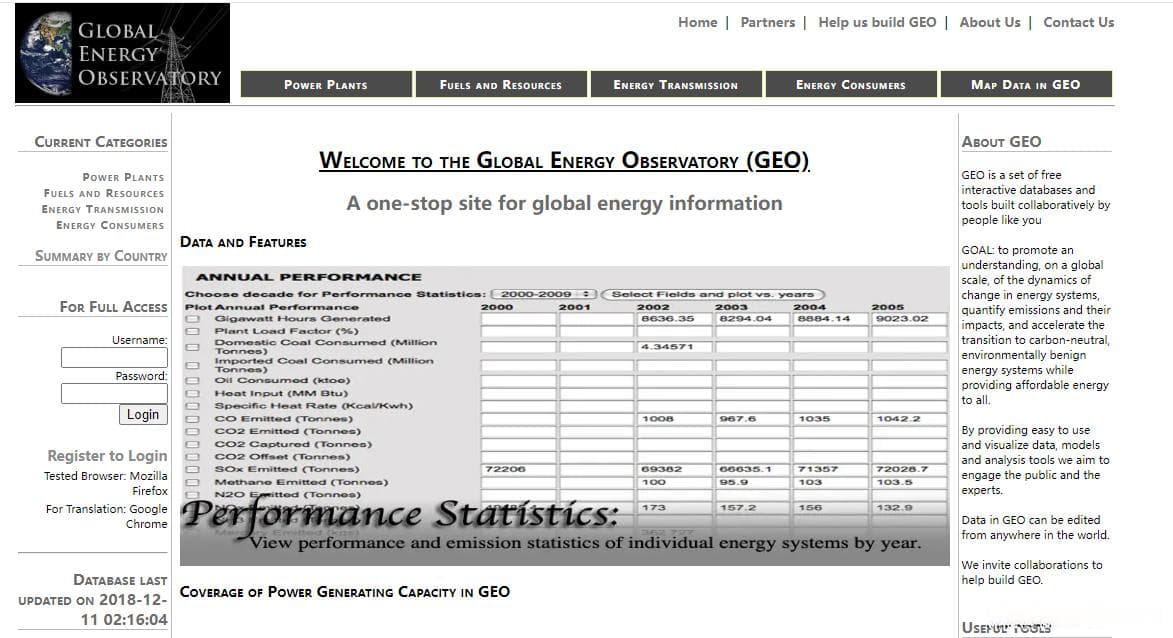Click the Global Energy Observatory logo

123,53
